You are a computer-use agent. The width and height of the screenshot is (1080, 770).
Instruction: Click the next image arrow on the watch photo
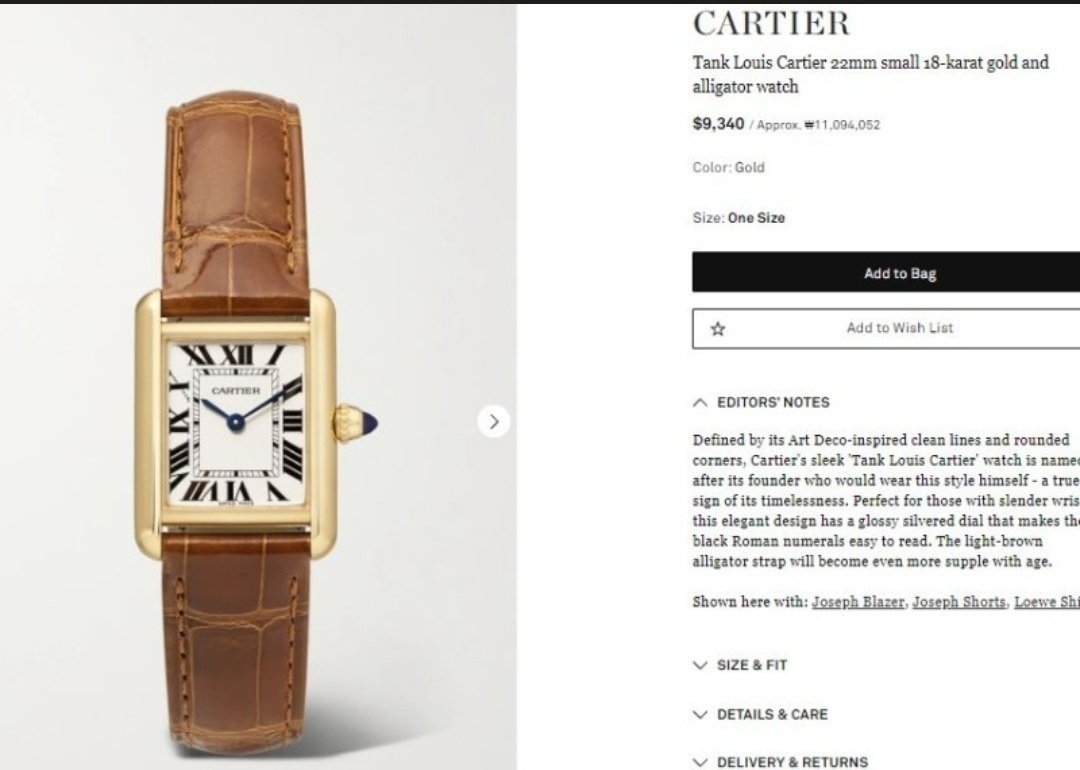coord(494,422)
